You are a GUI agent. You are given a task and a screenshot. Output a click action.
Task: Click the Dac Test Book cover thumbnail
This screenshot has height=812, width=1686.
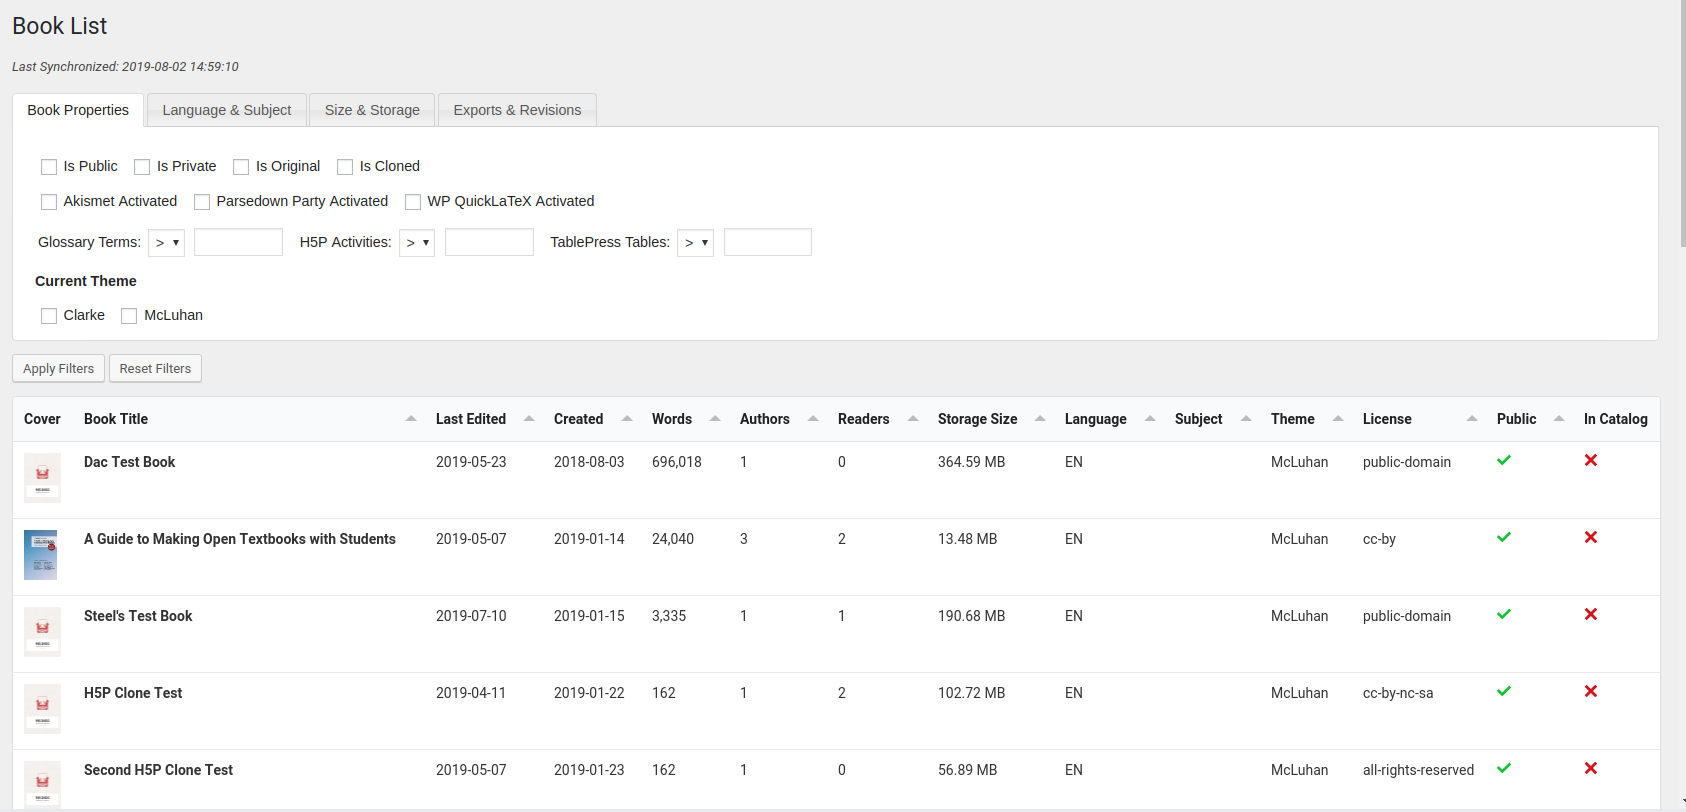pos(42,477)
